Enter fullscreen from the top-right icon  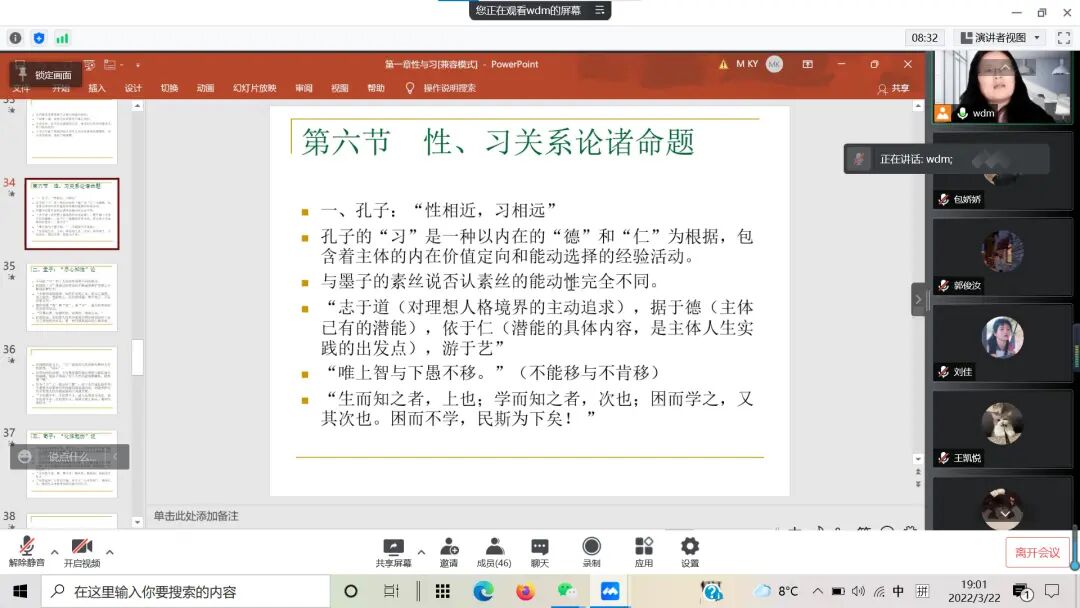coord(1063,36)
